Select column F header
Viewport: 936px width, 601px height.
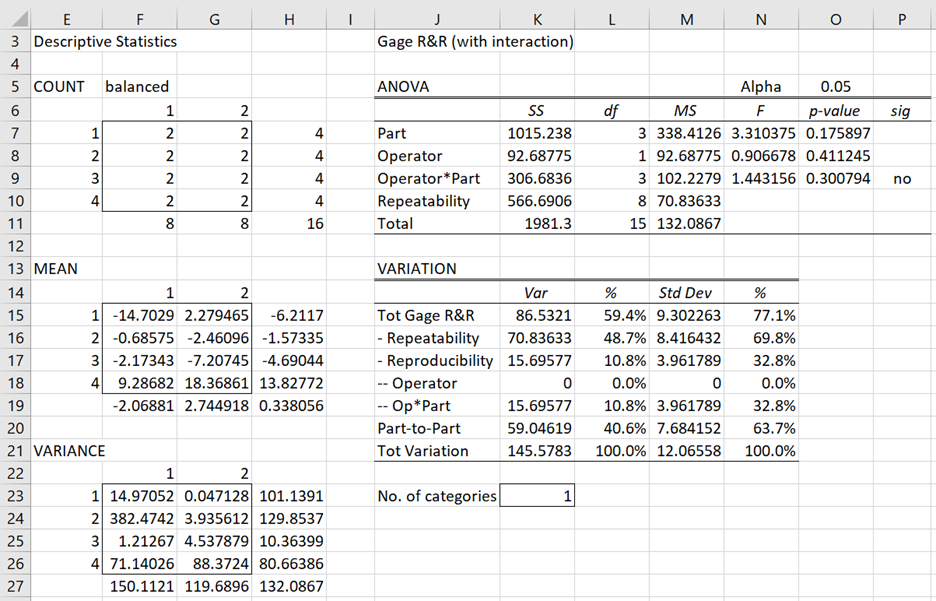140,20
